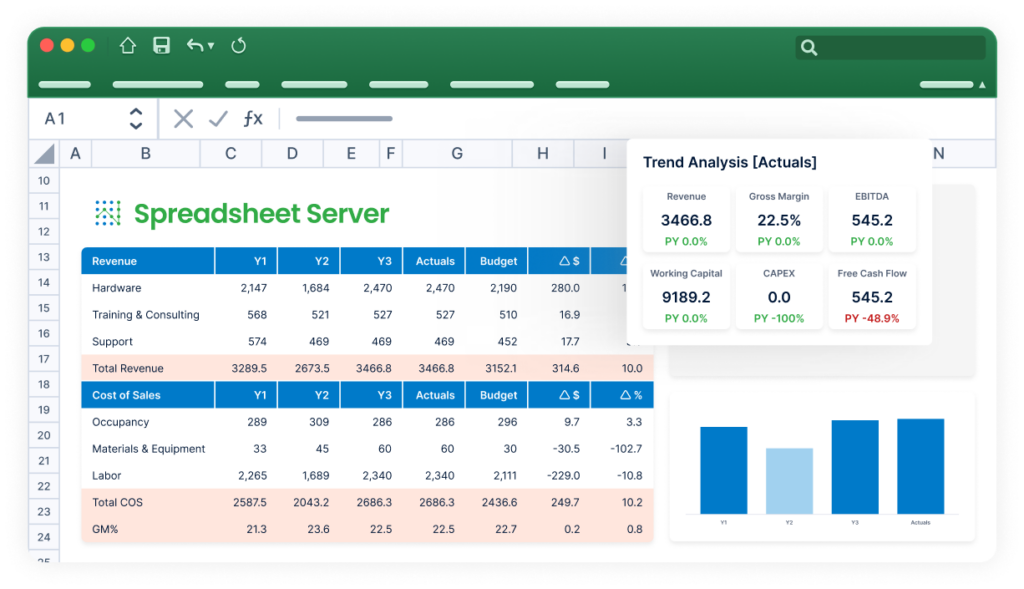
Task: Select the Revenue KPI card
Action: pyautogui.click(x=686, y=218)
